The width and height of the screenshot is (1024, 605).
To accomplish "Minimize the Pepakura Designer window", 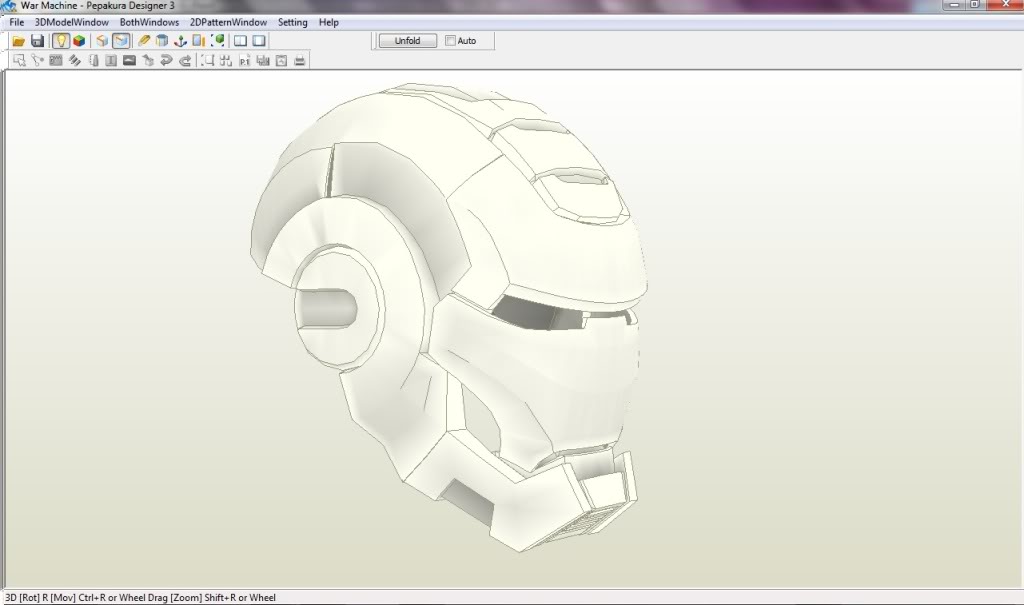I will pyautogui.click(x=955, y=5).
